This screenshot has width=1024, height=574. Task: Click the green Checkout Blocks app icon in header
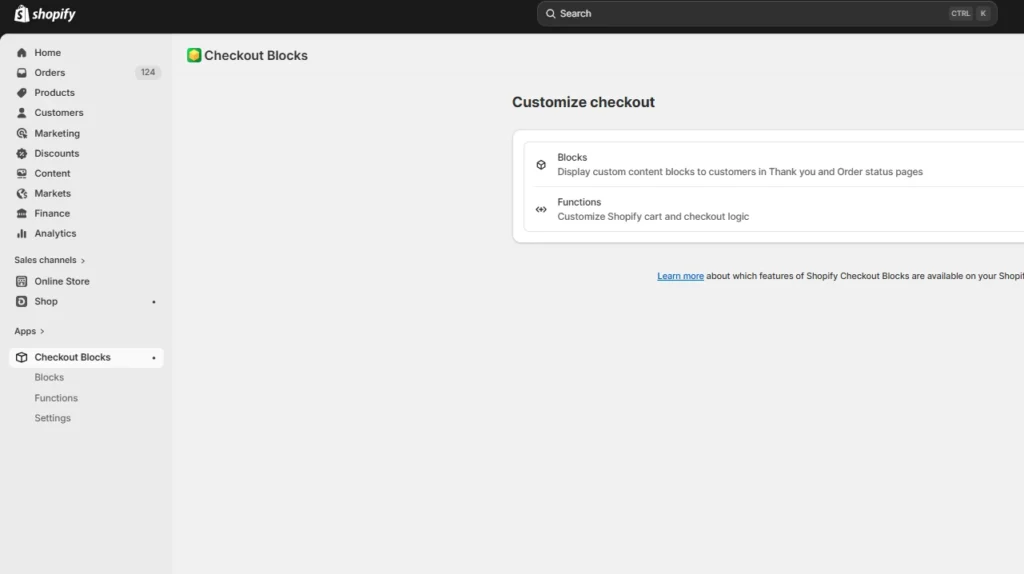click(x=194, y=56)
